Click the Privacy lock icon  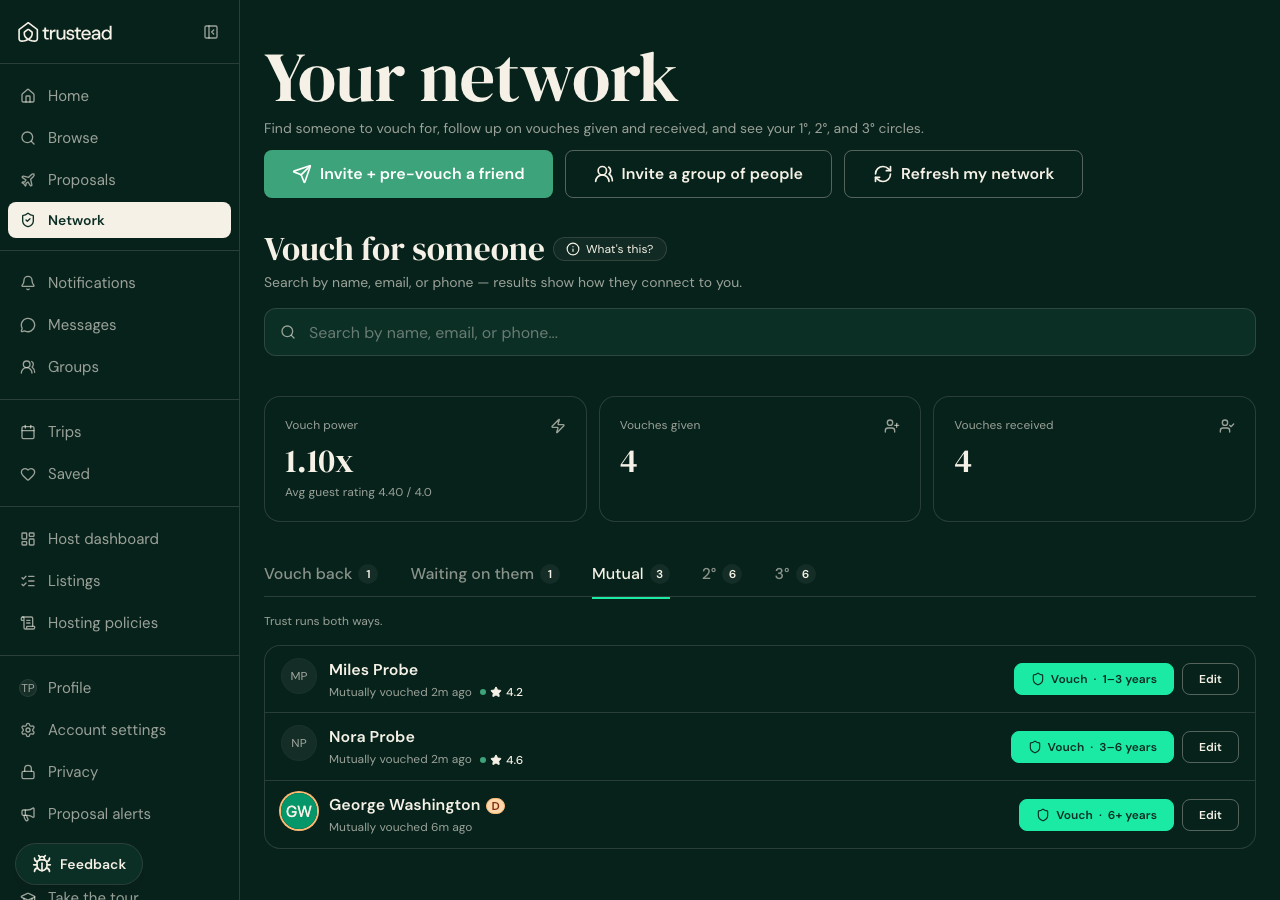tap(28, 772)
